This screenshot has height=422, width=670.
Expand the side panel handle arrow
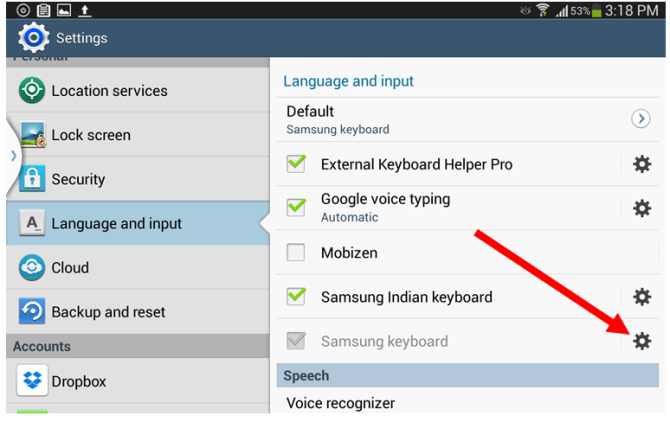pos(14,156)
